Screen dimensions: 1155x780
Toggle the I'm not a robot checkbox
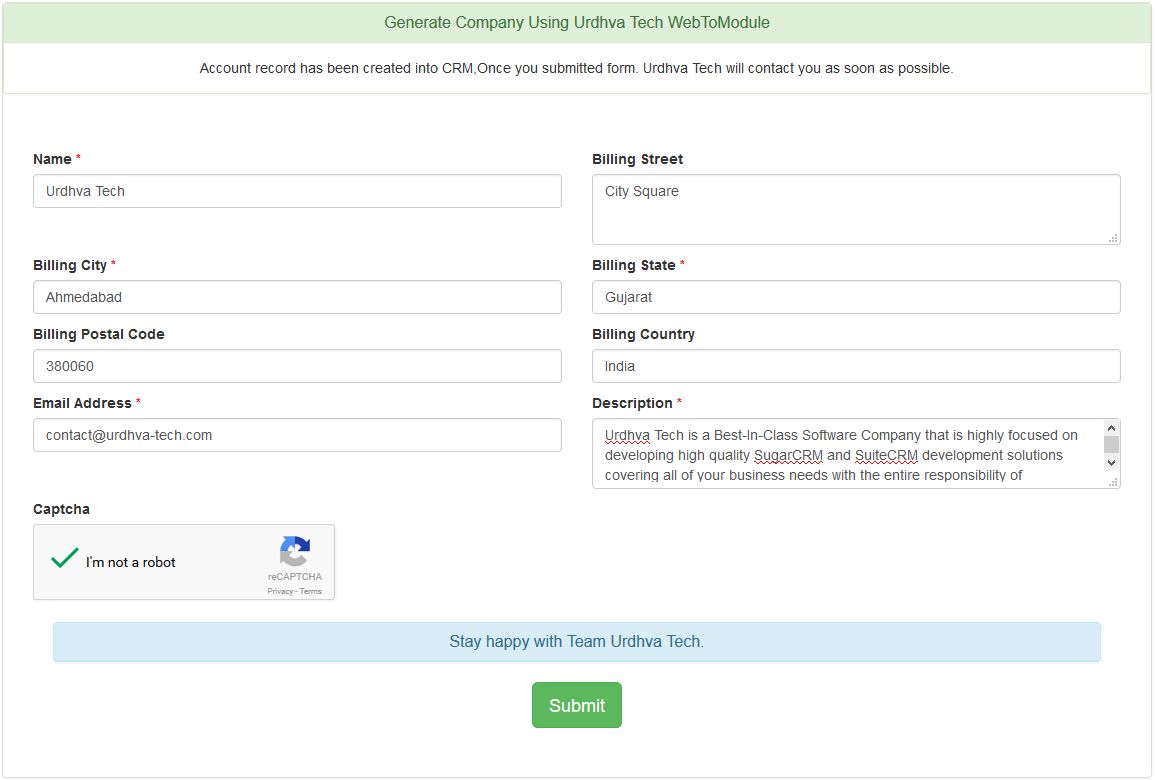65,559
